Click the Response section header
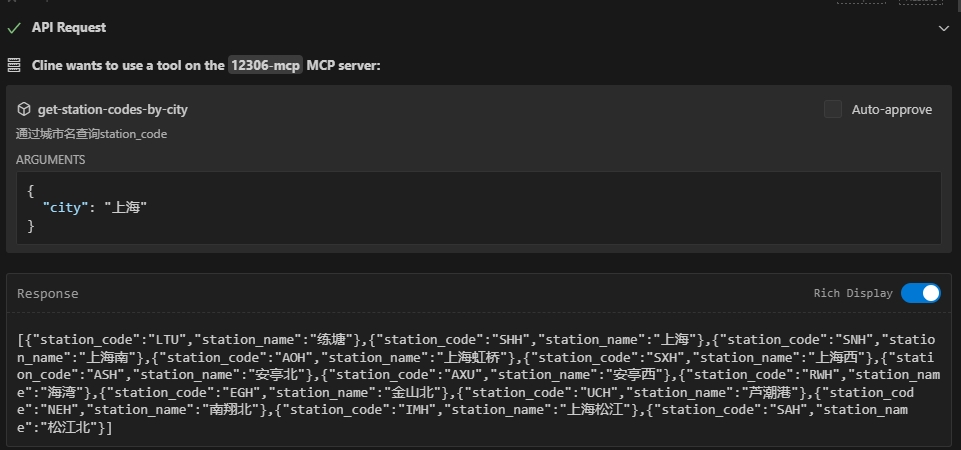 pyautogui.click(x=48, y=294)
